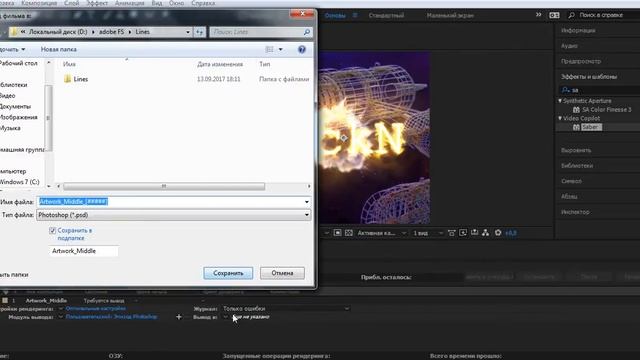This screenshot has height=360, width=640.
Task: Click the Сохранить button
Action: pos(228,273)
